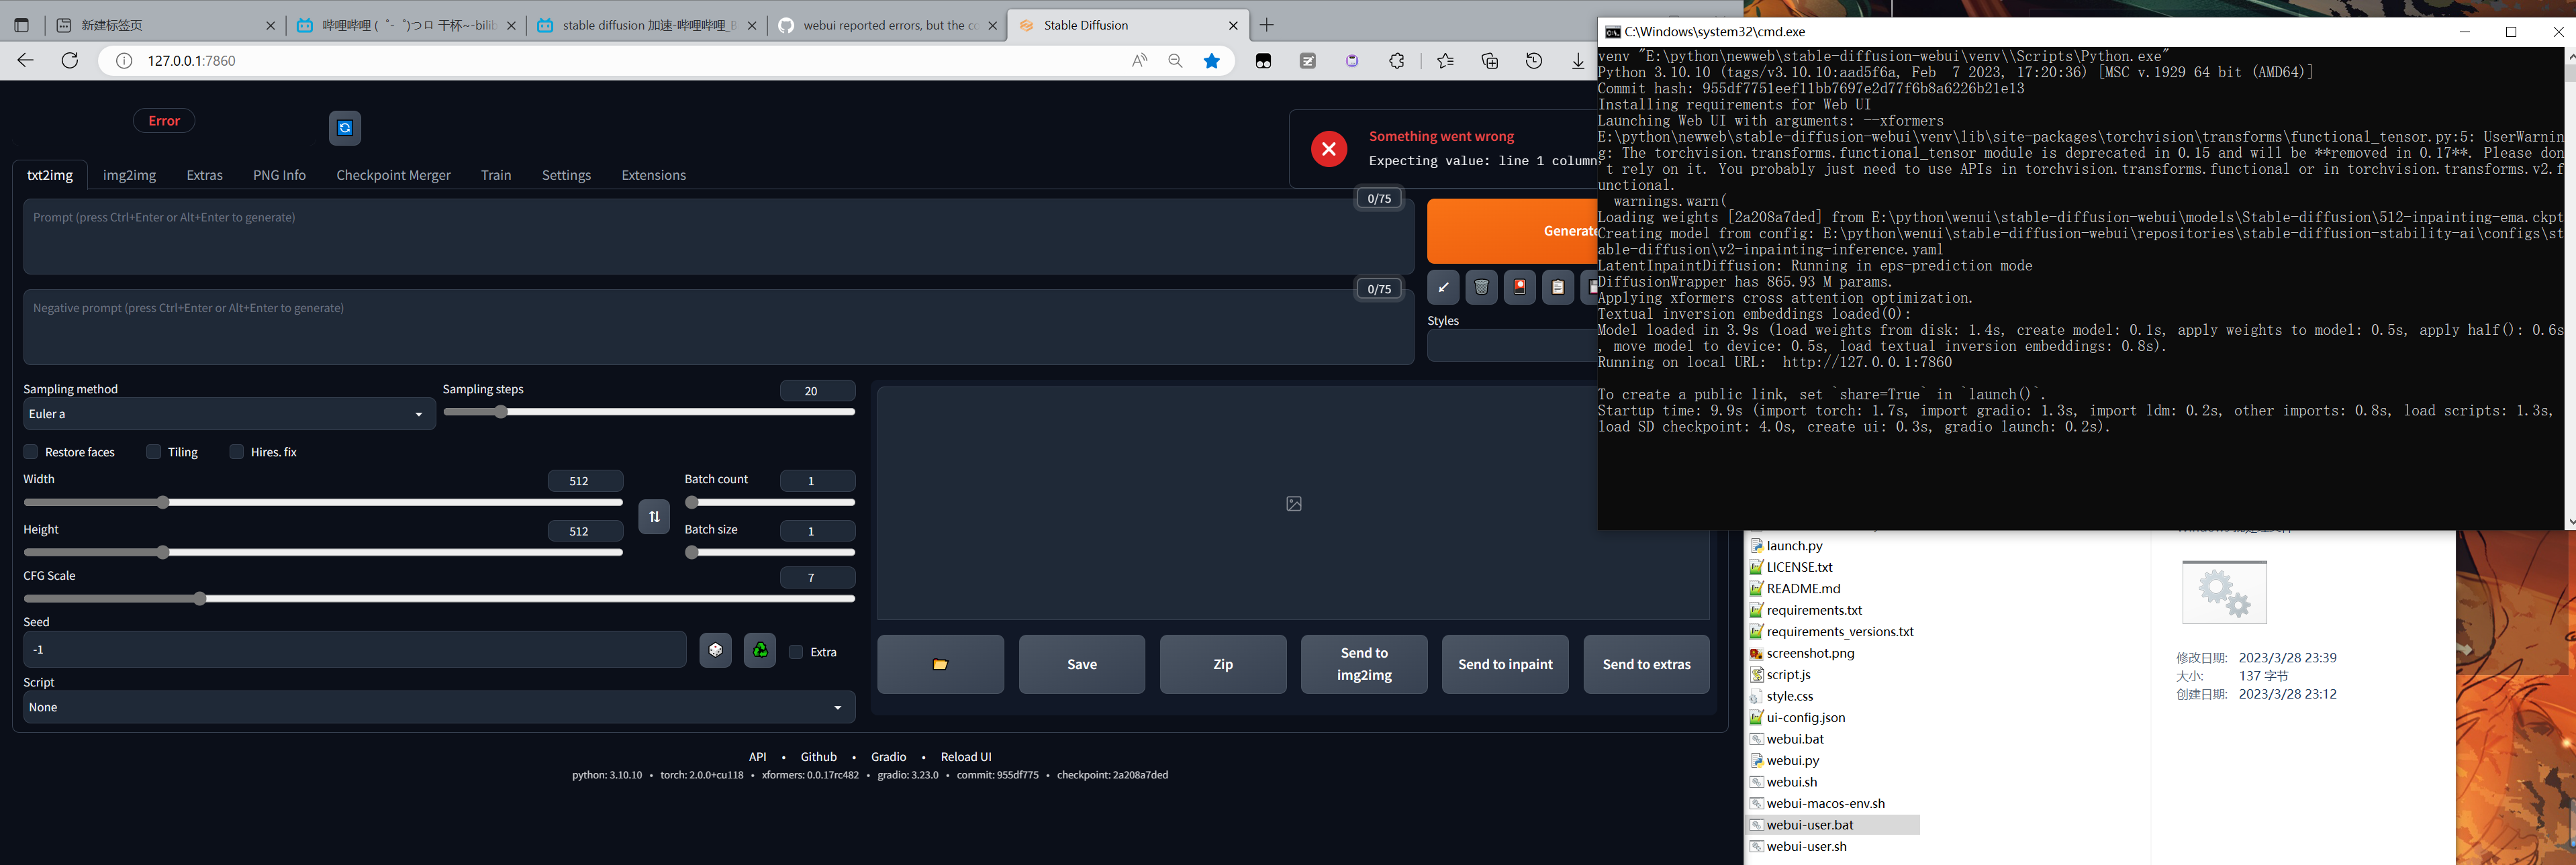2576x865 pixels.
Task: Open the Extras tab
Action: click(204, 175)
